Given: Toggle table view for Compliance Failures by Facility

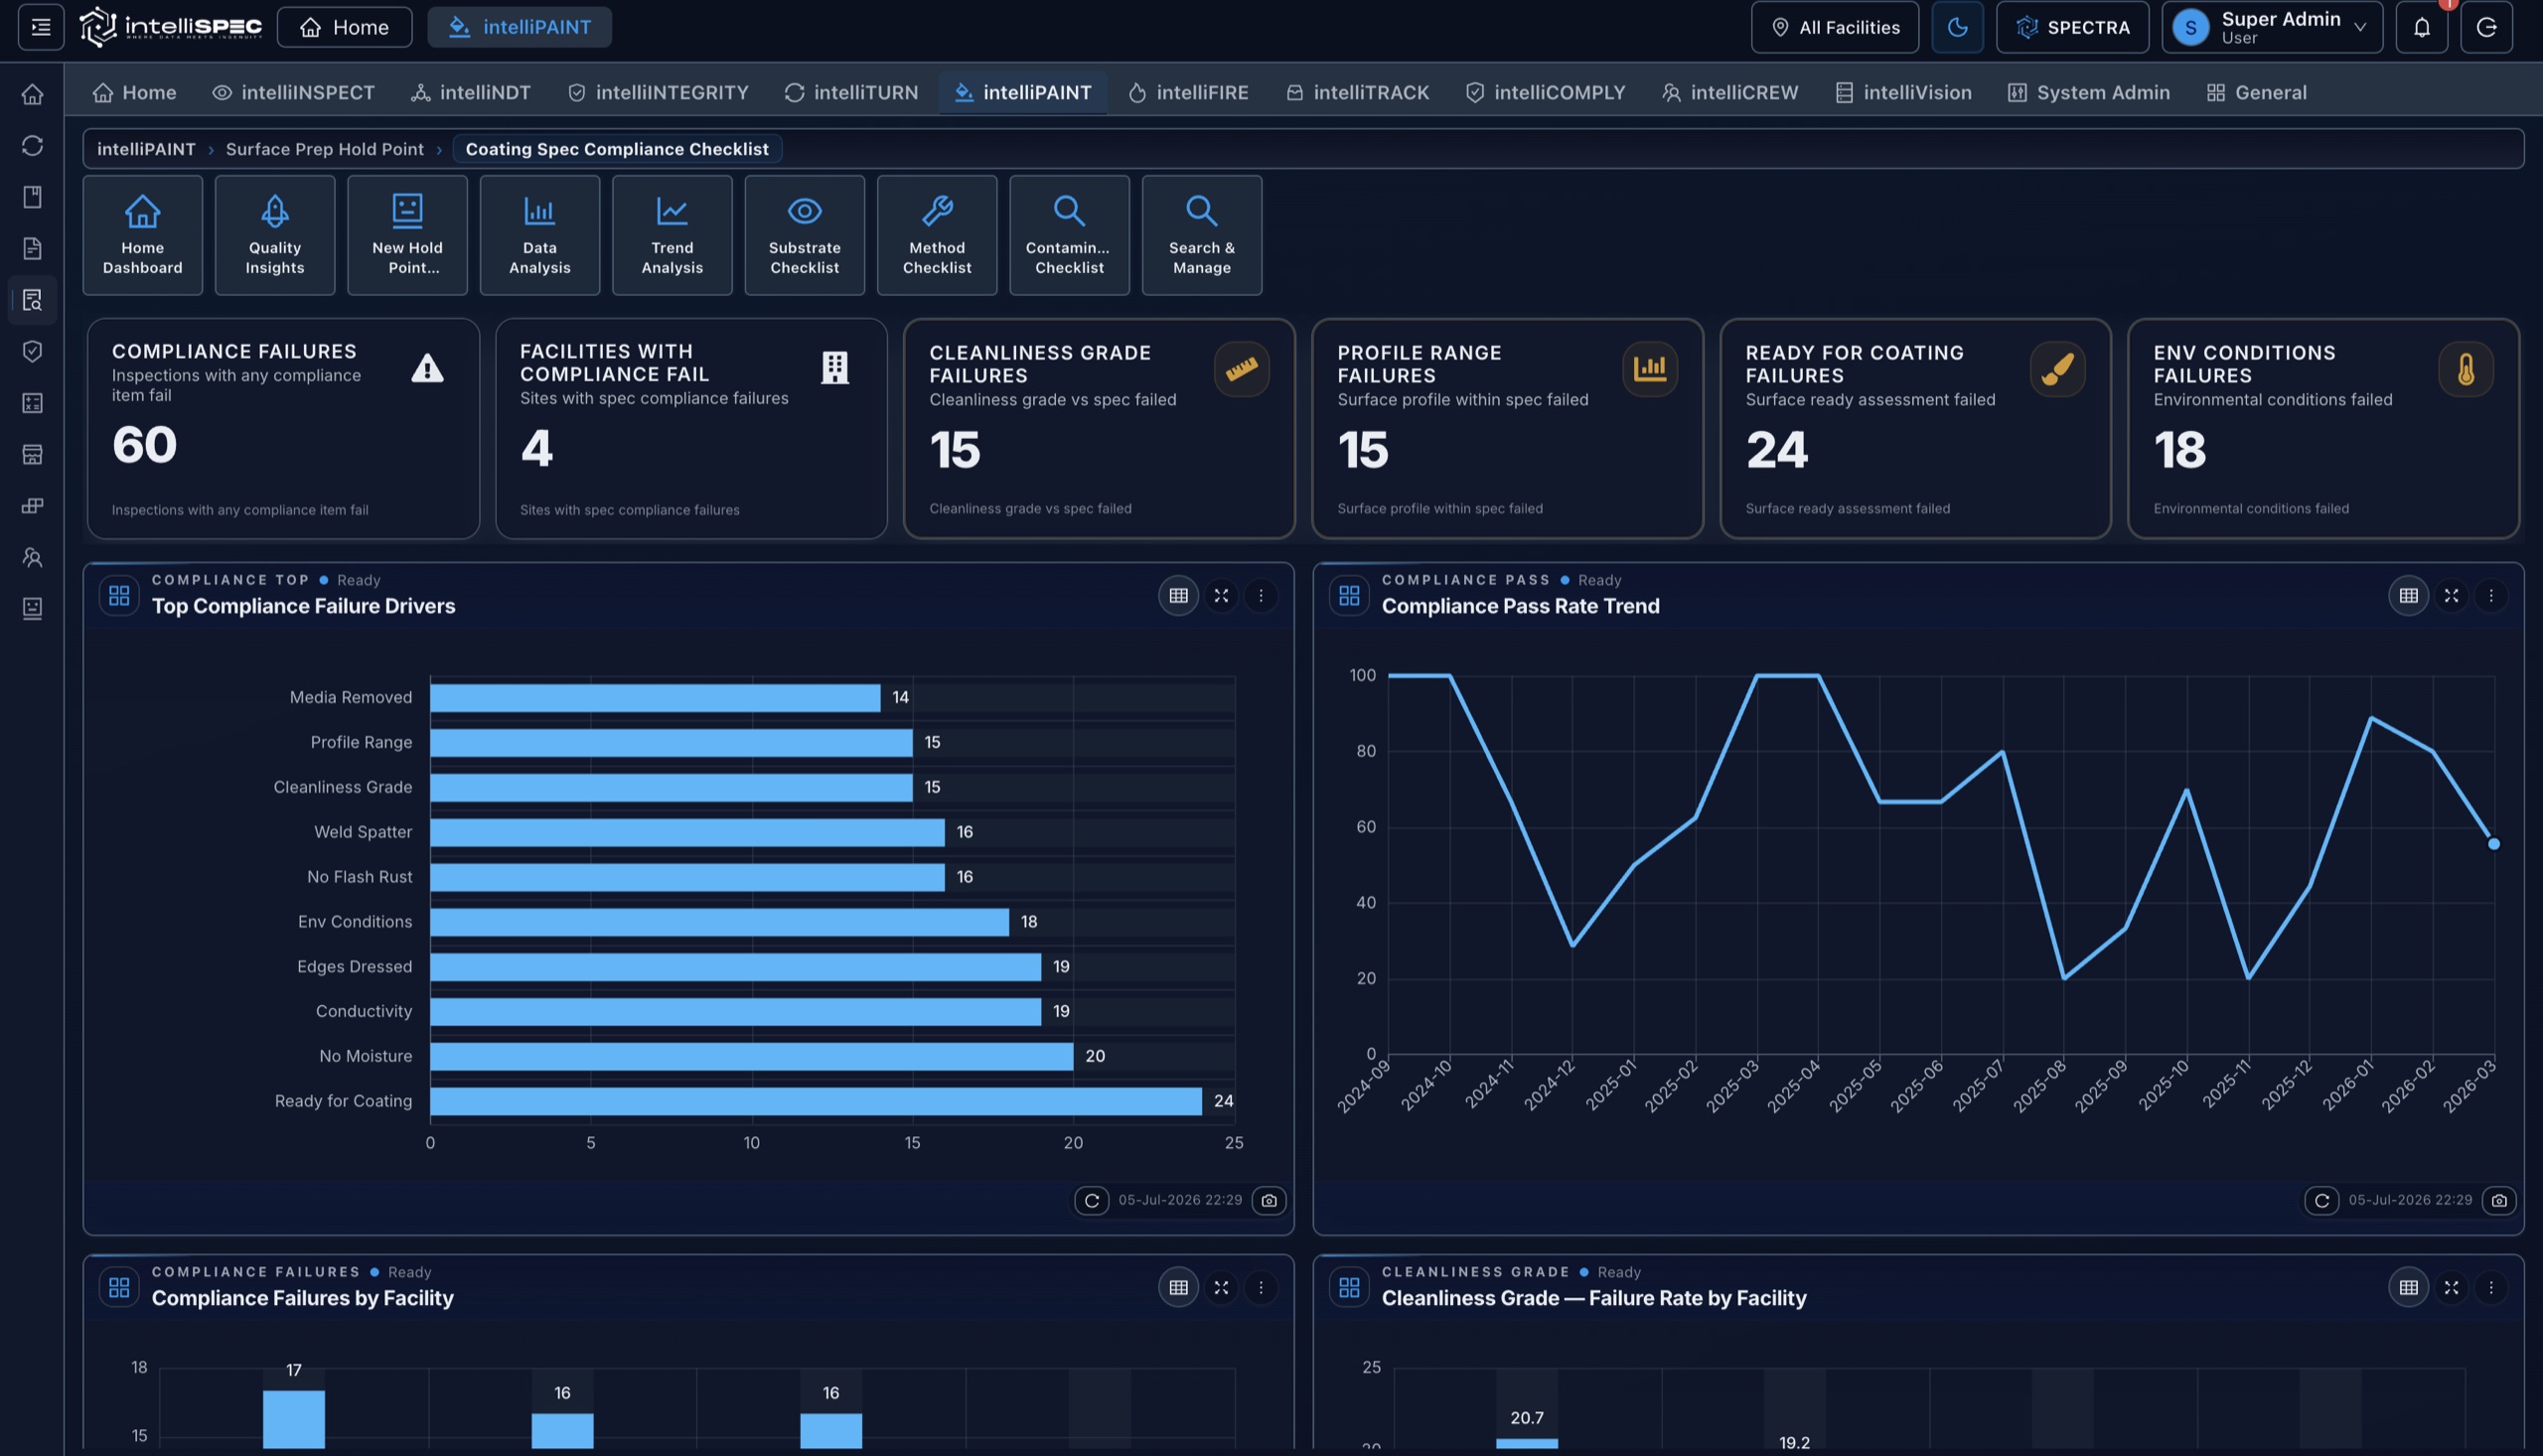Looking at the screenshot, I should point(1178,1288).
